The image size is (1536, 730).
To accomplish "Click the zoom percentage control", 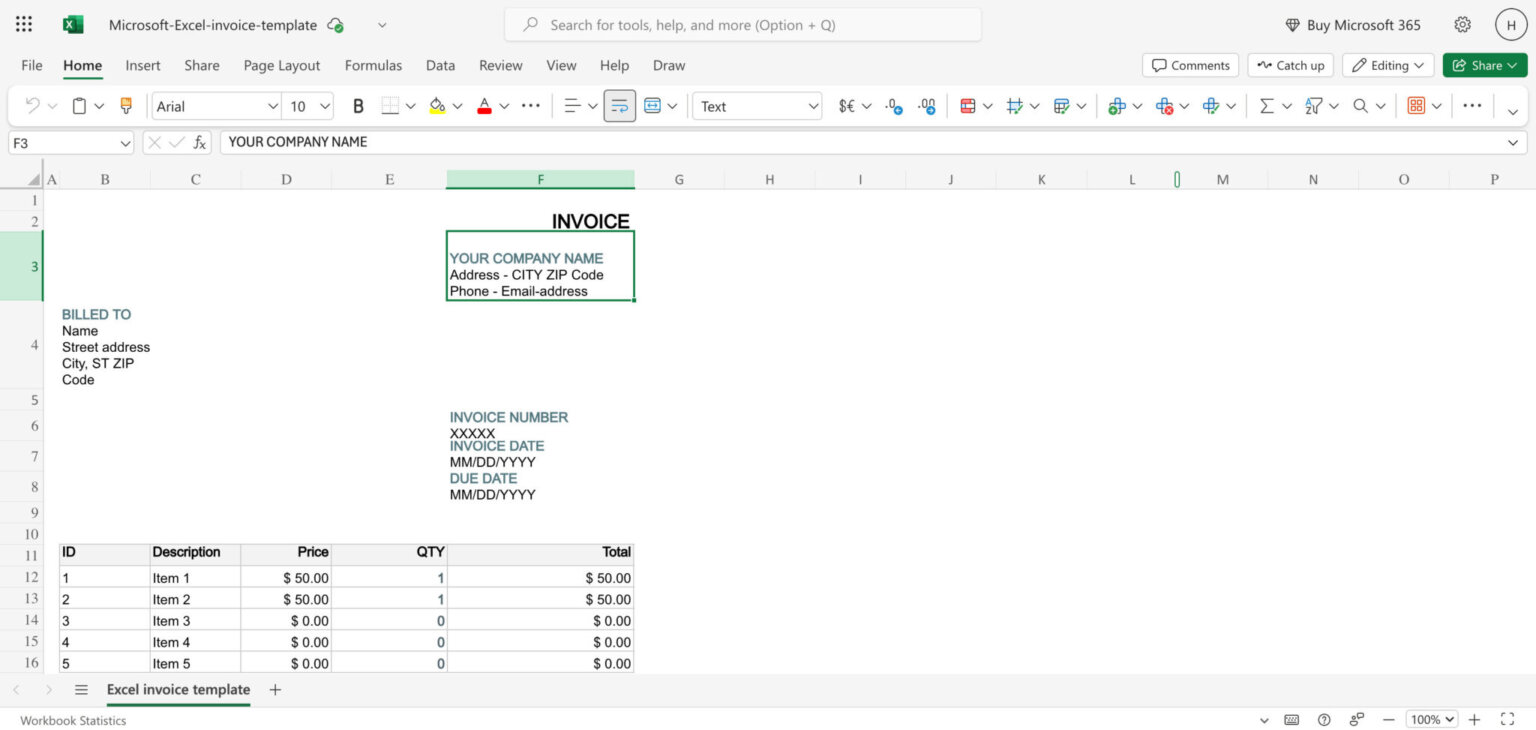I will pyautogui.click(x=1431, y=719).
